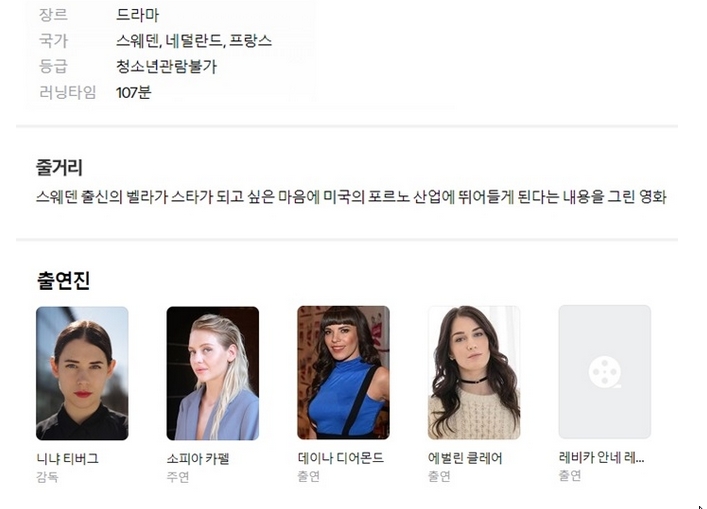Open 니나 티버그 director photo
The height and width of the screenshot is (509, 707).
[x=82, y=373]
